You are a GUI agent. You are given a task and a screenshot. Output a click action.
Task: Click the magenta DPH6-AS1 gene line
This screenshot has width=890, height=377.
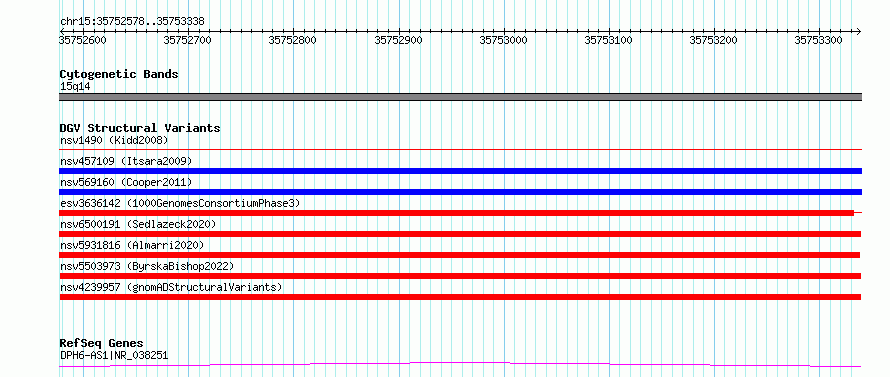pyautogui.click(x=460, y=364)
